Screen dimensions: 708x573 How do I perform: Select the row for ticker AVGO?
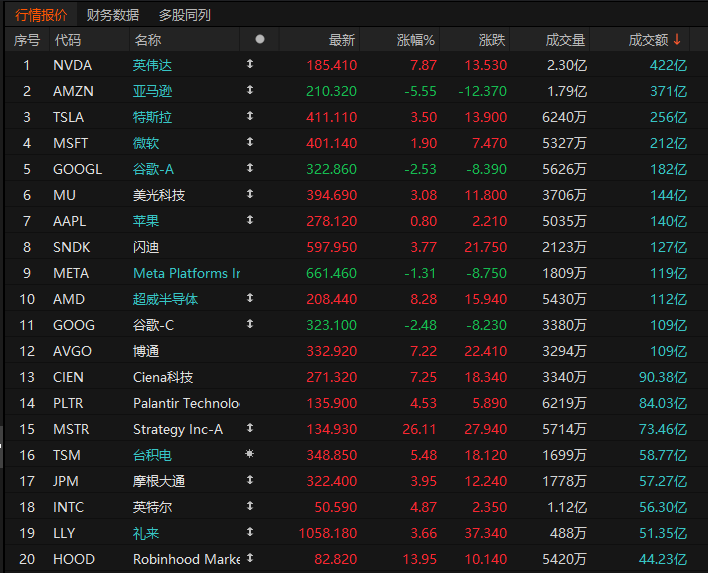72,351
